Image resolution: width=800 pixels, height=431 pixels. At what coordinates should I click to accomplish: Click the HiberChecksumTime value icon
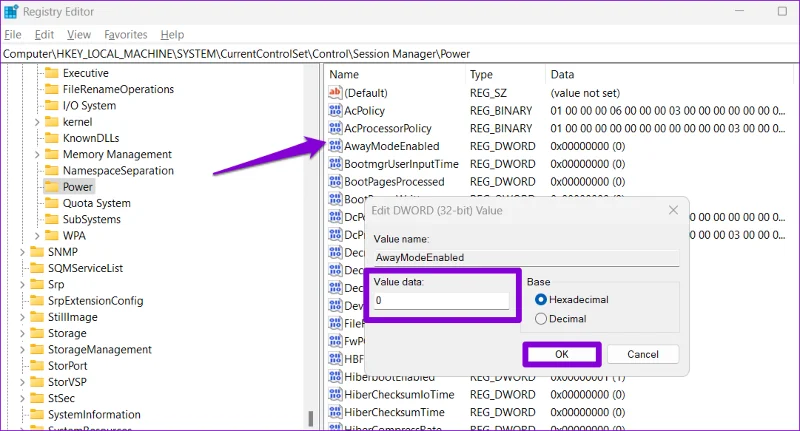(335, 412)
